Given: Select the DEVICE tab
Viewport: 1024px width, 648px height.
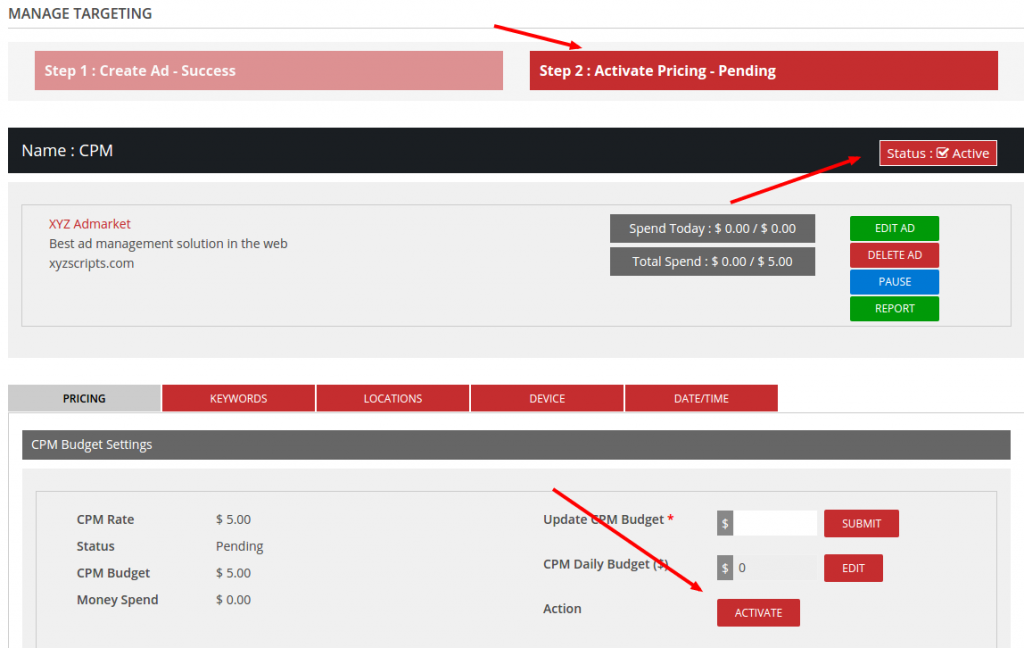Looking at the screenshot, I should pos(547,397).
